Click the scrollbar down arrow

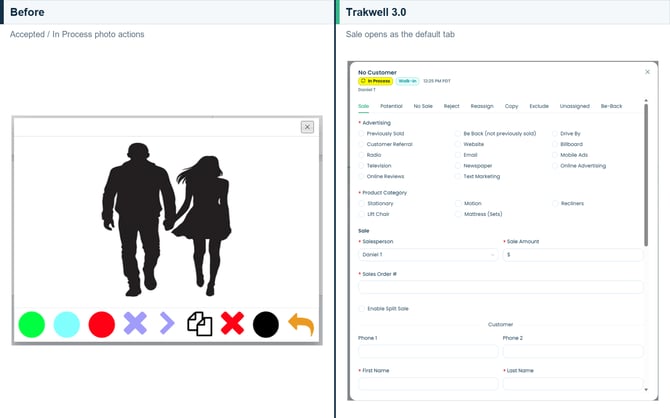tap(646, 389)
